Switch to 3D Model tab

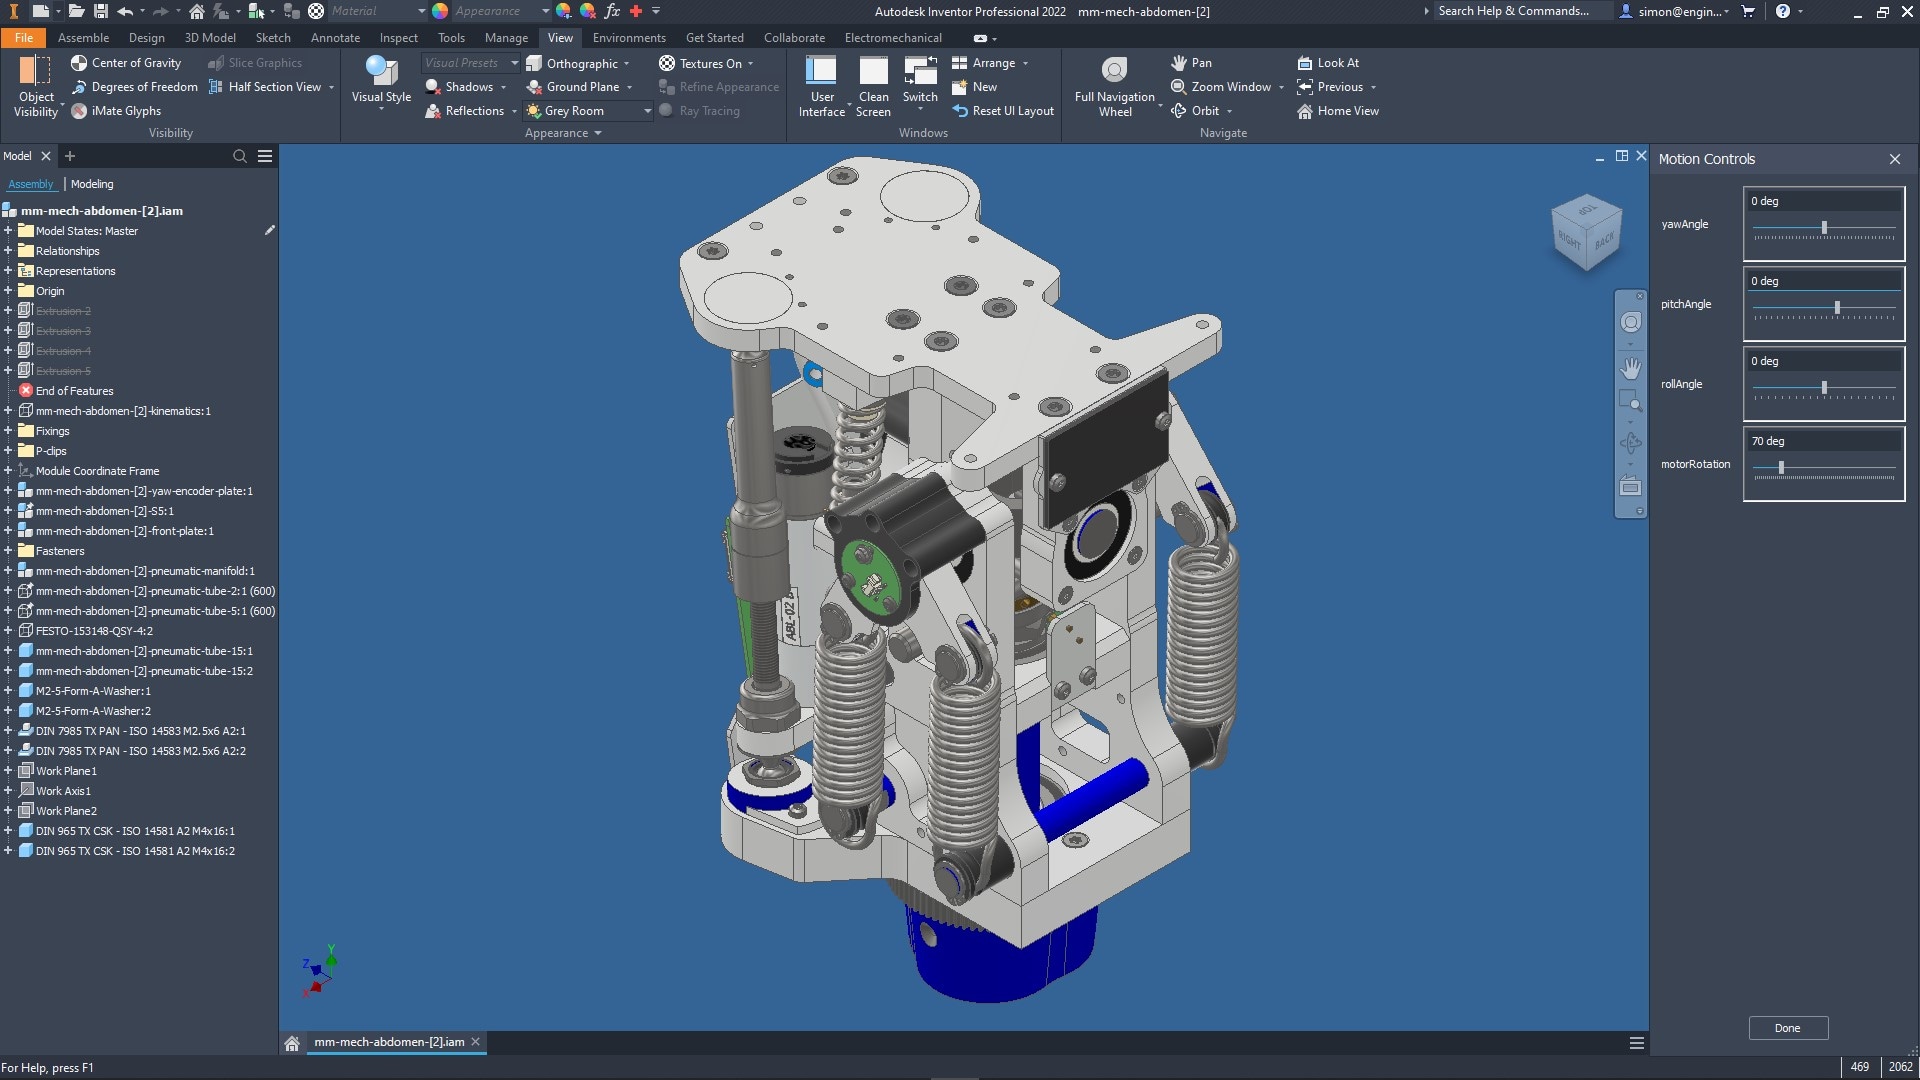(210, 38)
